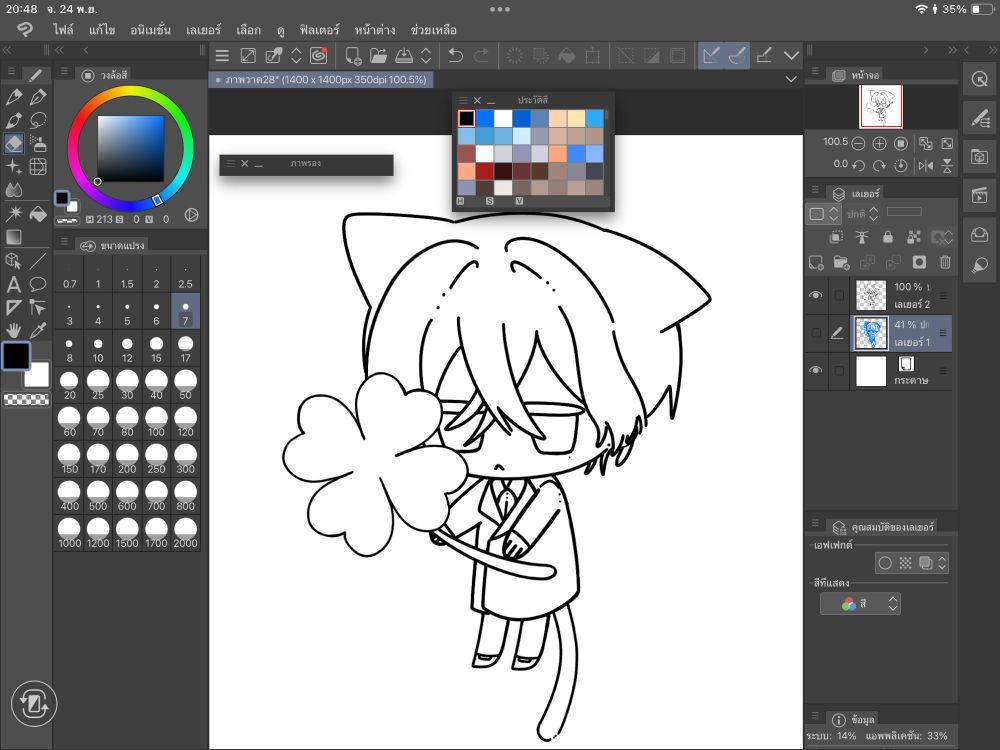
Task: Select brush size 0.7
Action: click(70, 276)
